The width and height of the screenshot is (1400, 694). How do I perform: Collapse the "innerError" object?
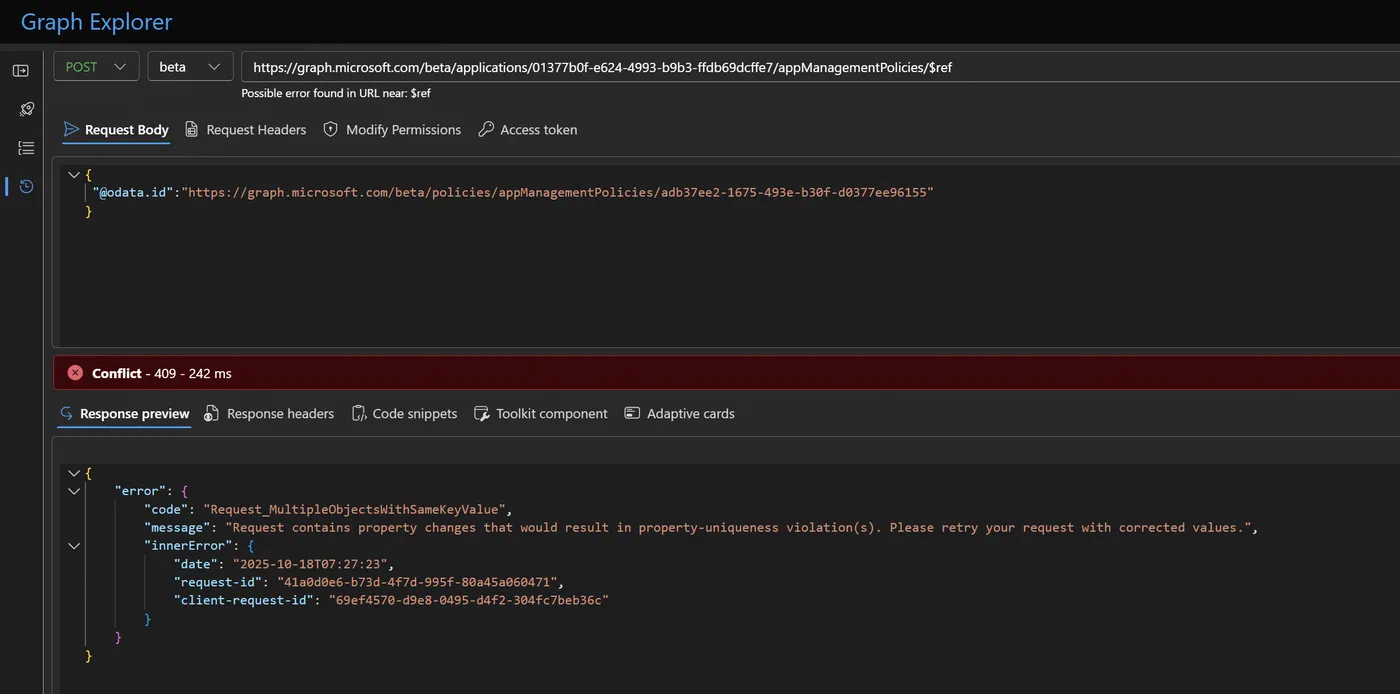(x=74, y=546)
